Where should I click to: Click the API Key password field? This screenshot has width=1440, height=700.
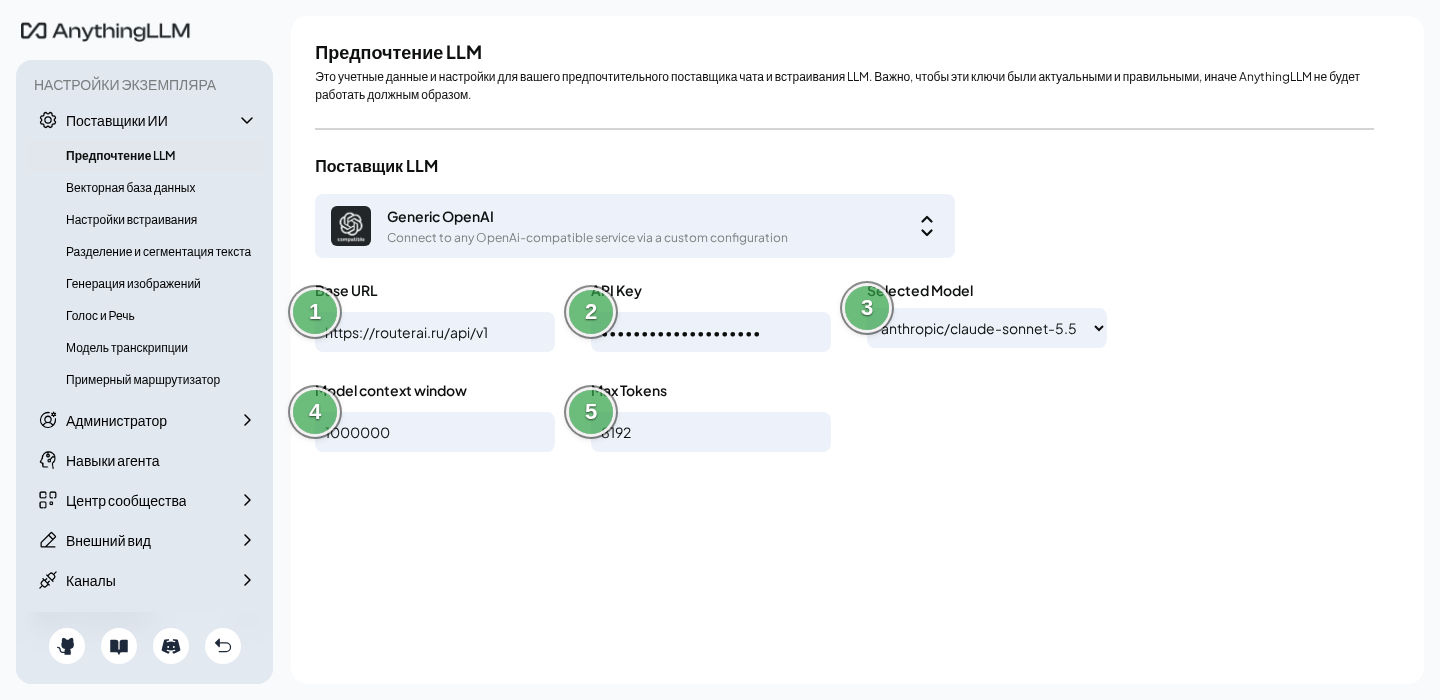coord(711,332)
